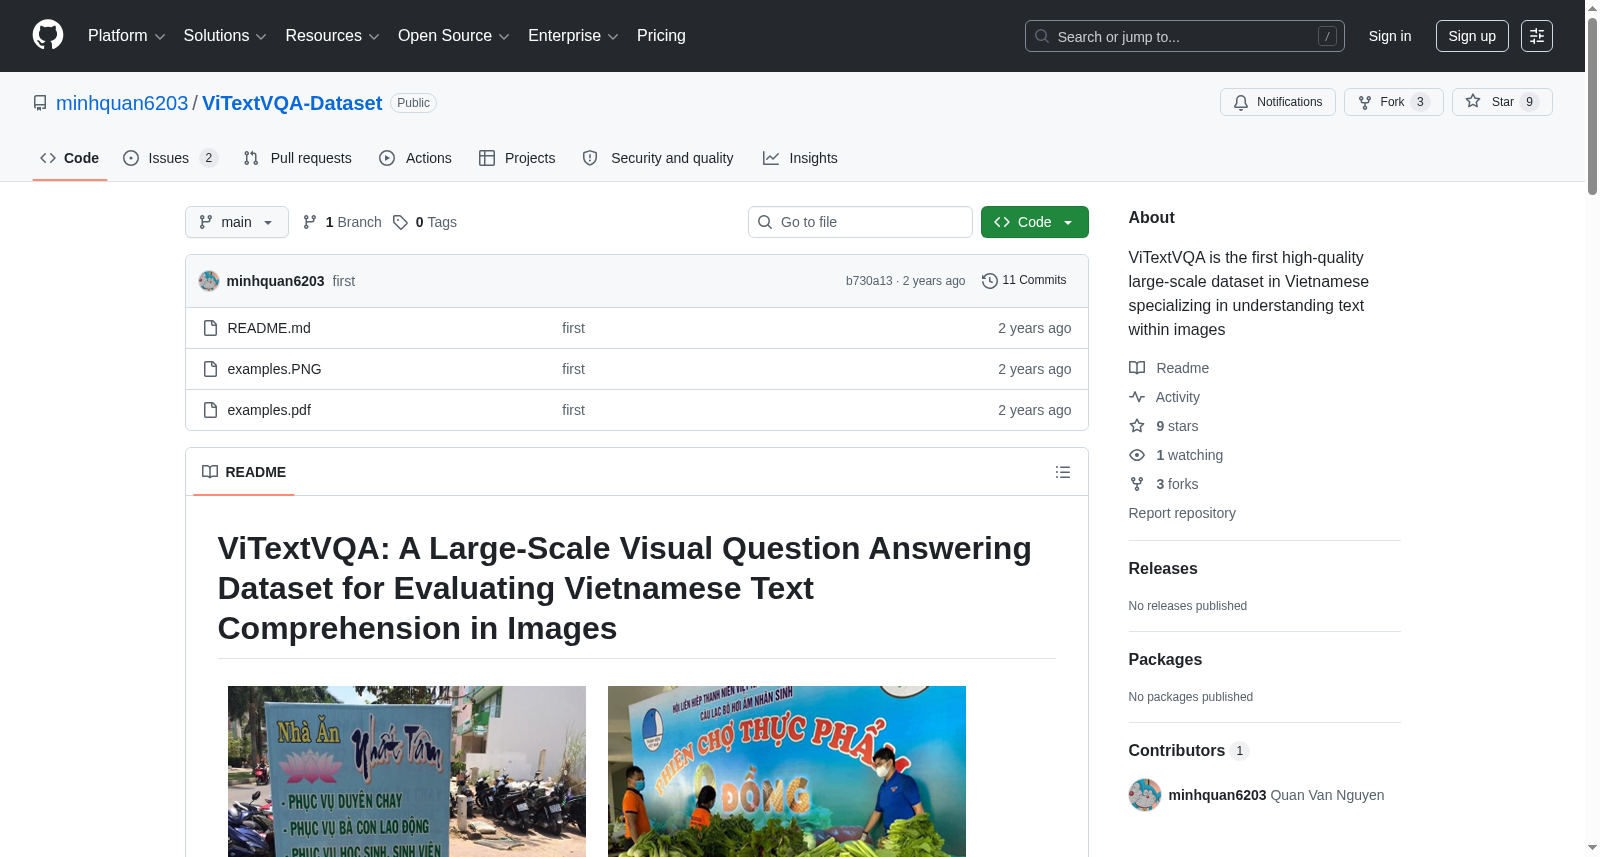
Task: Click the Fork icon button
Action: [1365, 102]
